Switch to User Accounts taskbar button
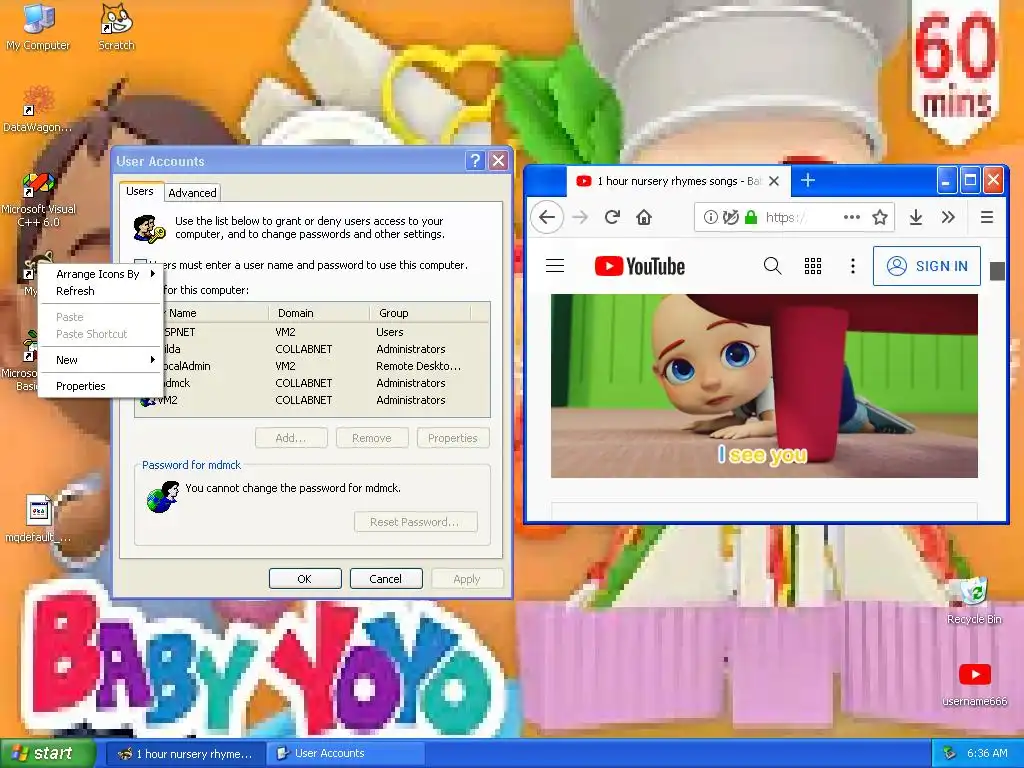1024x768 pixels. pyautogui.click(x=346, y=754)
